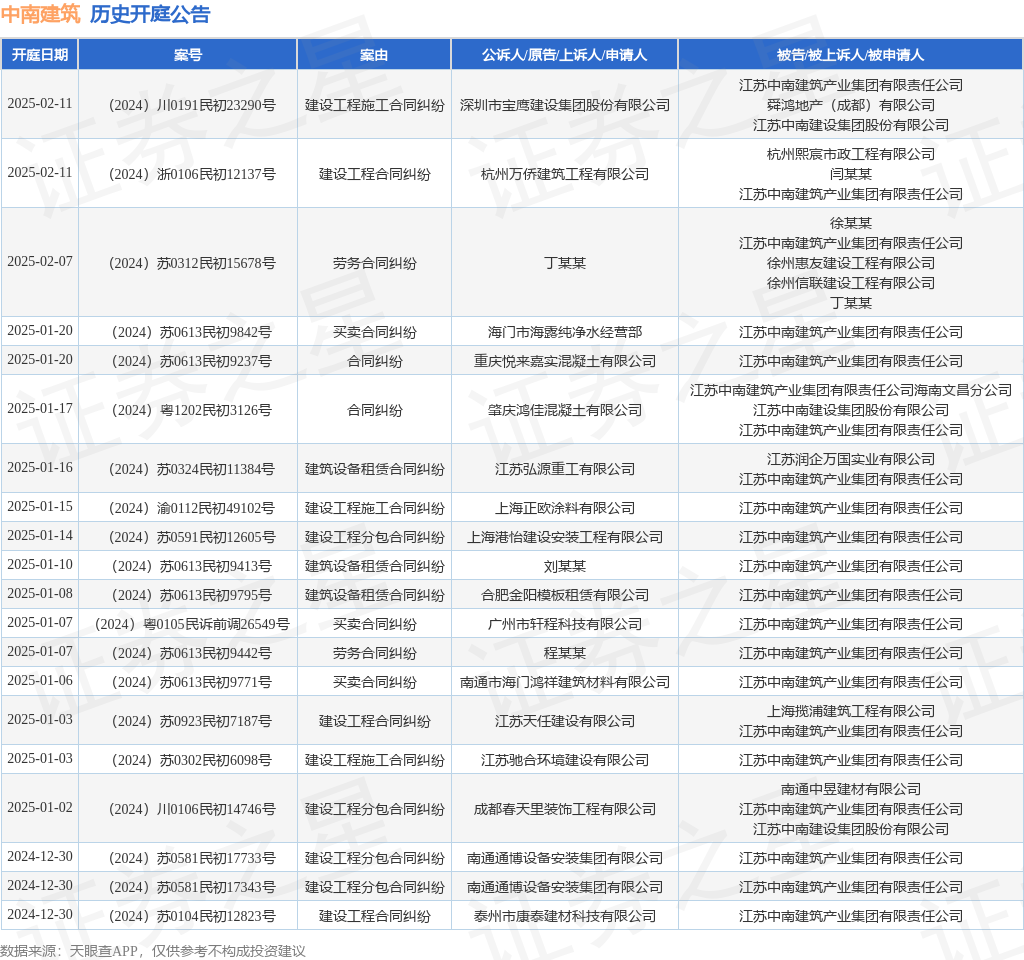Select case number 苏0923民初7187号
This screenshot has width=1024, height=960.
[192, 722]
